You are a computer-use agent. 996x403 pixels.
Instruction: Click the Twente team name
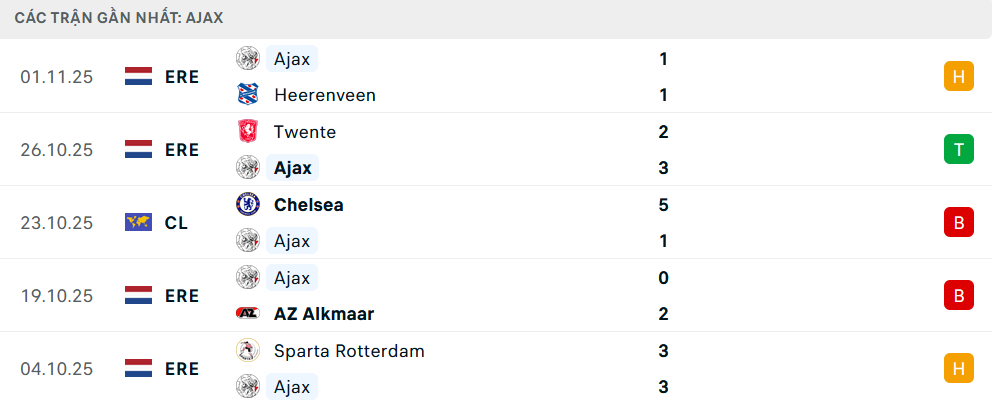tap(304, 132)
